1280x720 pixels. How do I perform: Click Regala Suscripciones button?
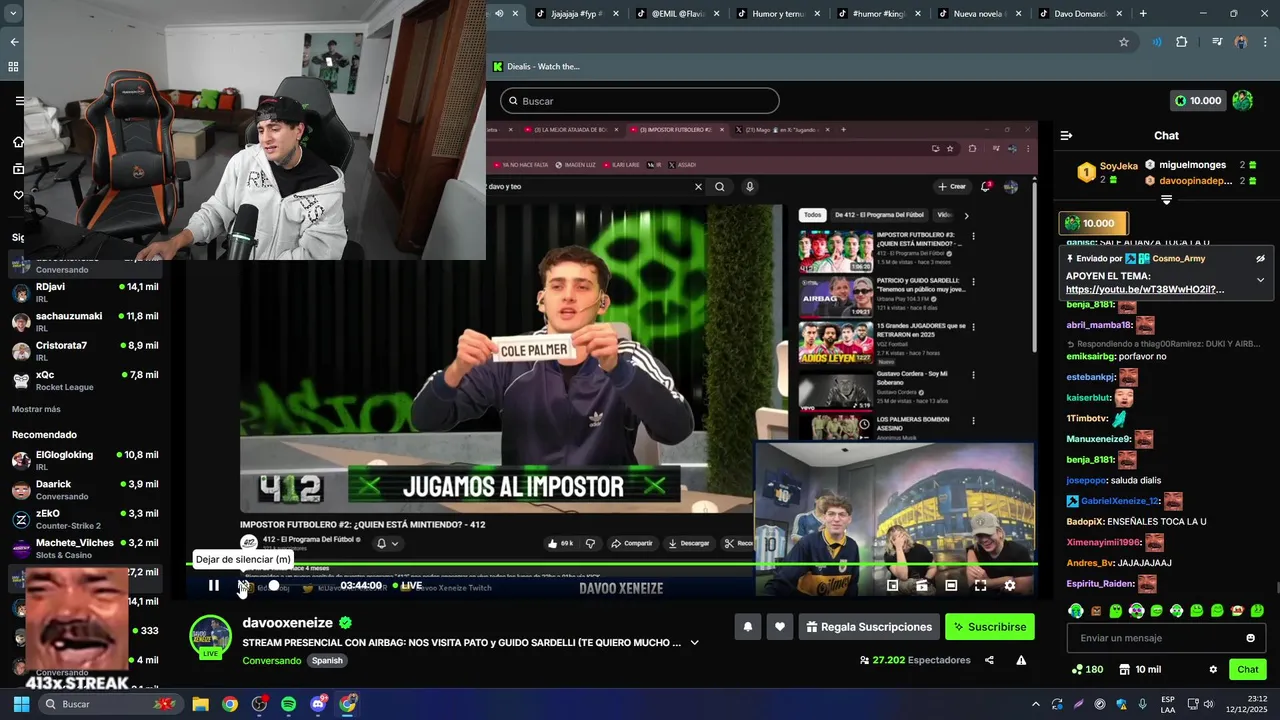point(869,627)
